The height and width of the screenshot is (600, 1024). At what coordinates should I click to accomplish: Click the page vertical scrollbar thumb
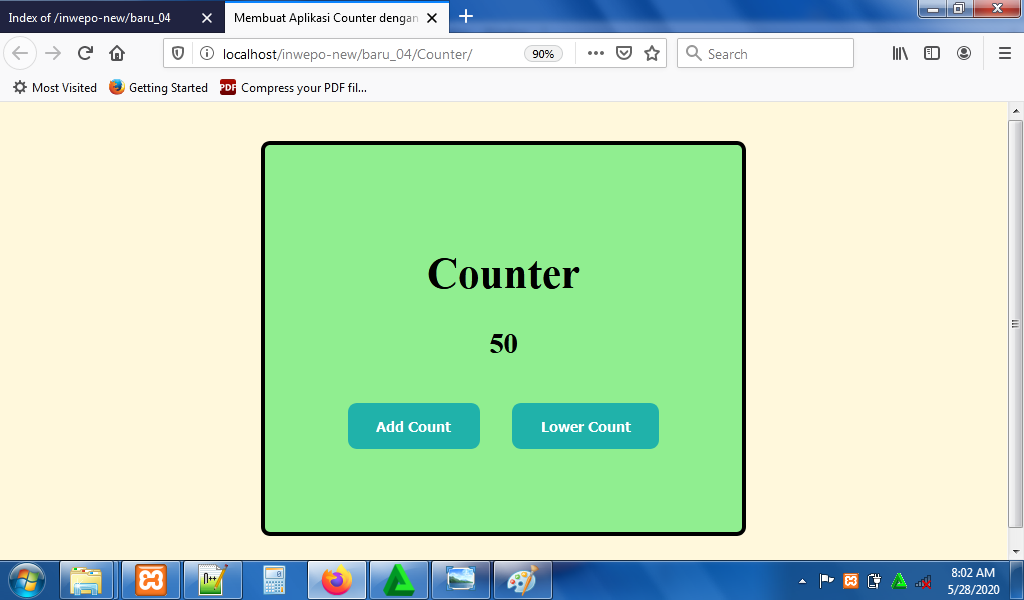click(x=1016, y=323)
